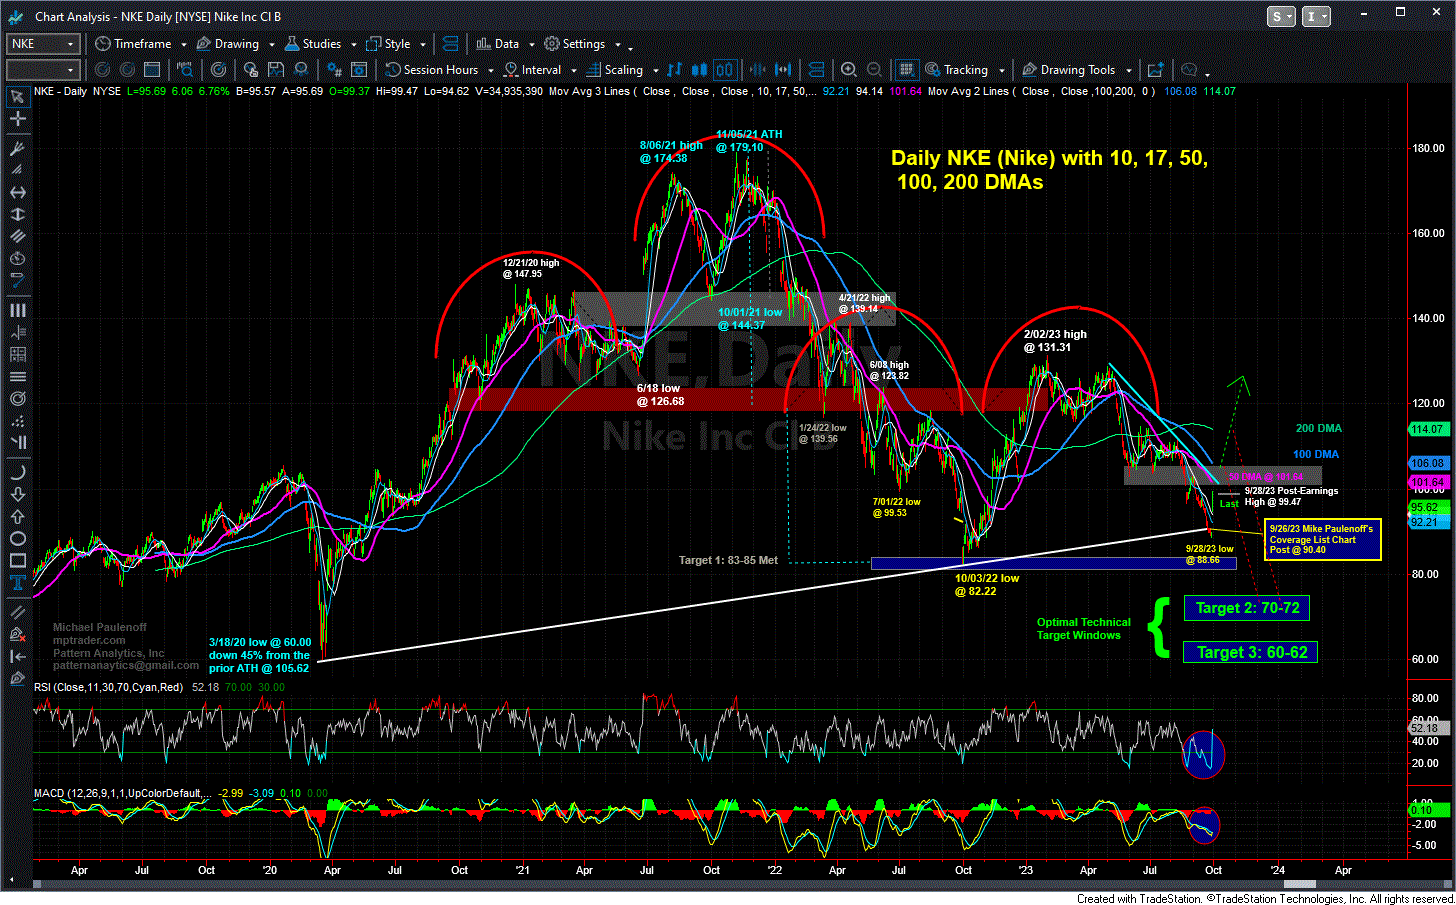Select the up arrow drawing tool

(17, 516)
